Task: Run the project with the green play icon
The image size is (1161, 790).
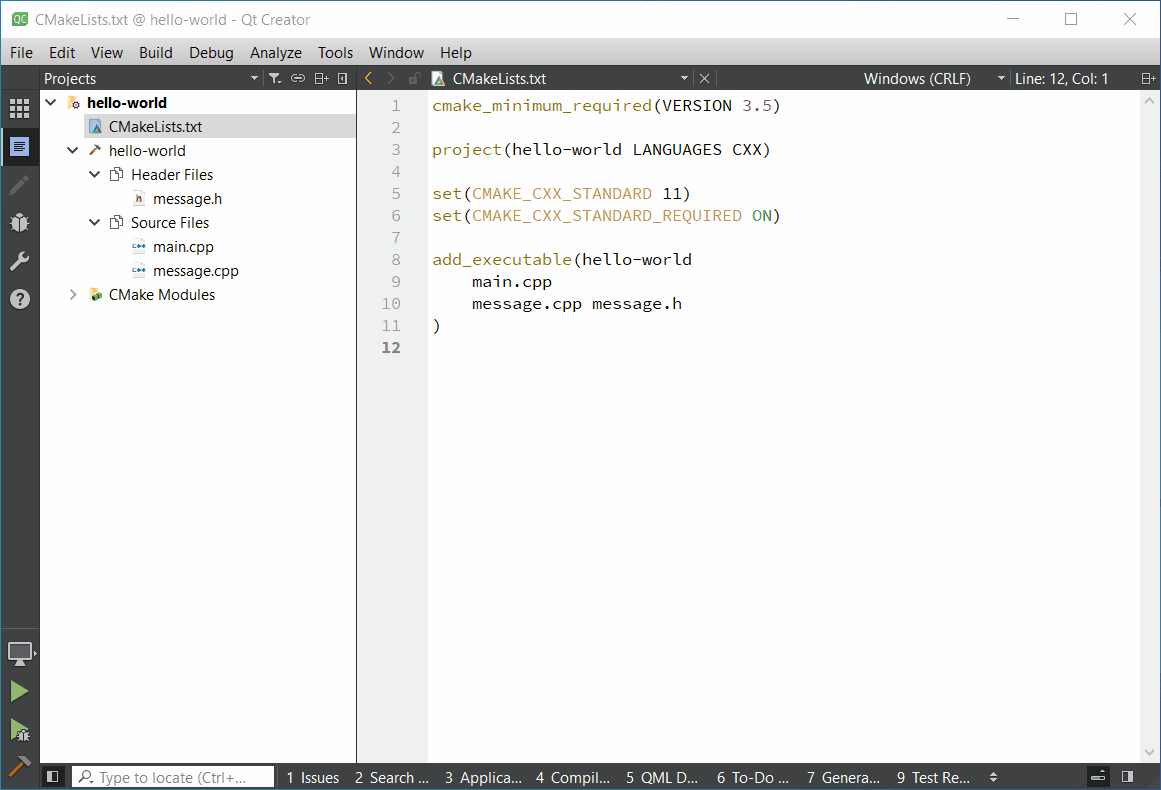Action: (20, 690)
